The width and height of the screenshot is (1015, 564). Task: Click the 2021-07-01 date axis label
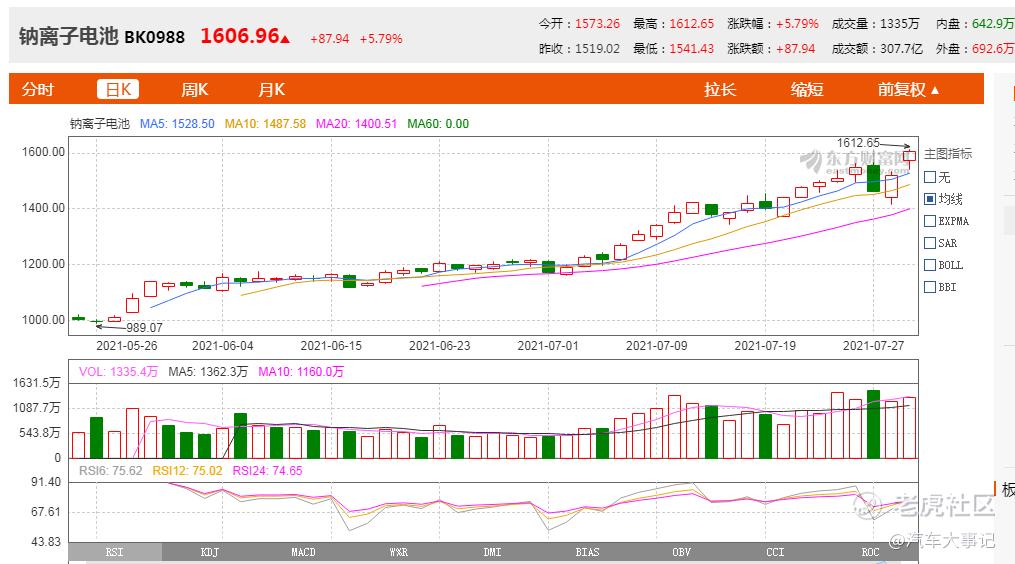[x=548, y=346]
